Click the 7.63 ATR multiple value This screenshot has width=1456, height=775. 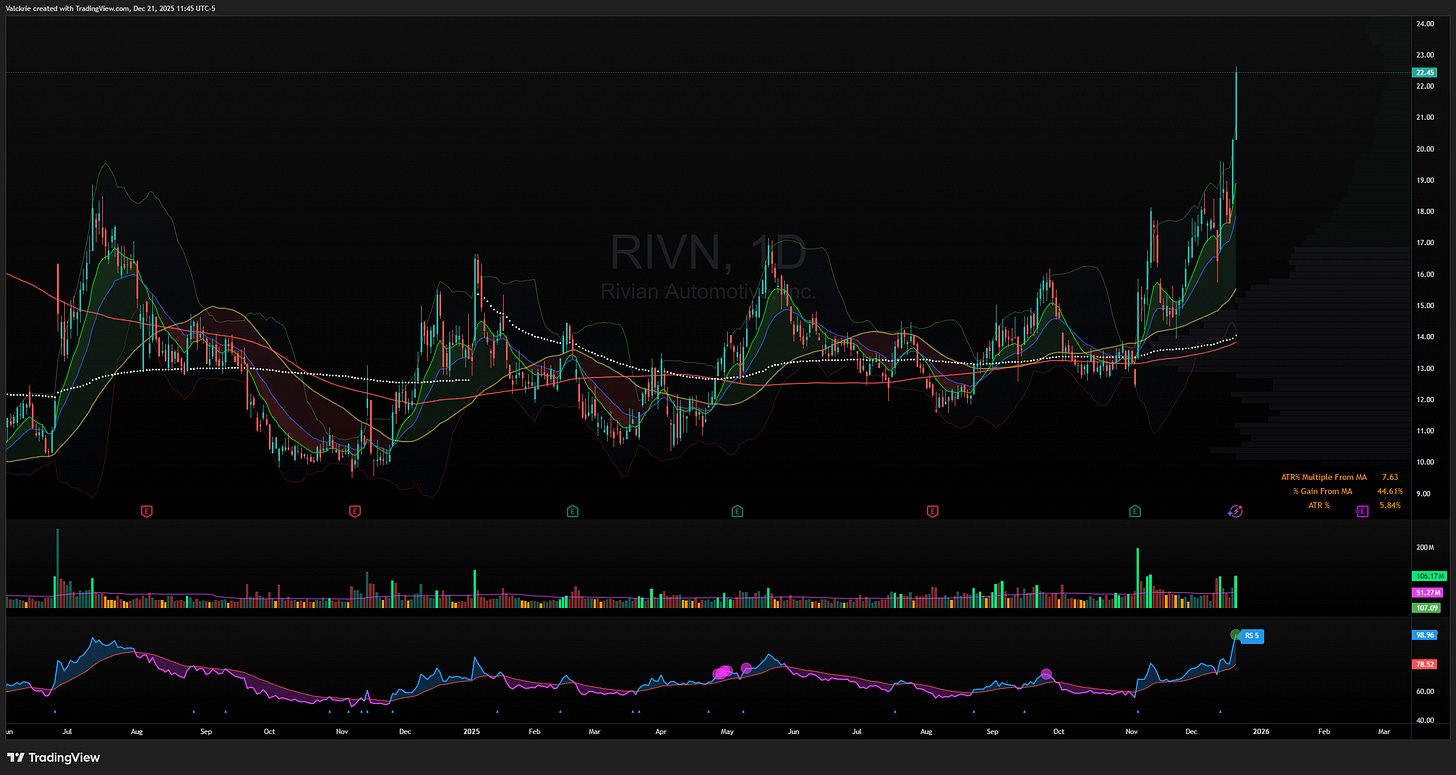point(1390,477)
